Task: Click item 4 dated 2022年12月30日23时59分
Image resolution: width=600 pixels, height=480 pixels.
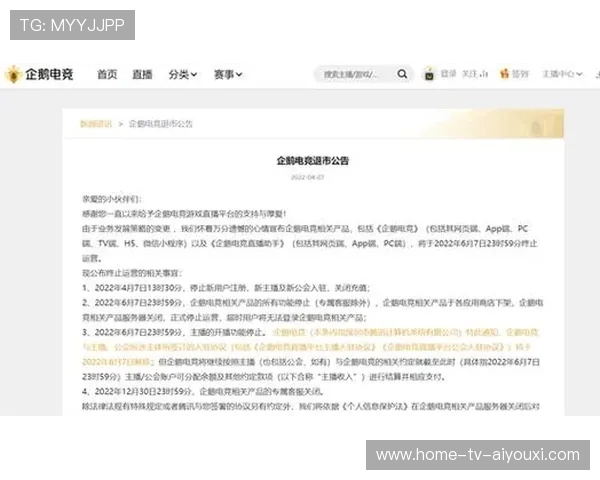Action: pyautogui.click(x=203, y=392)
